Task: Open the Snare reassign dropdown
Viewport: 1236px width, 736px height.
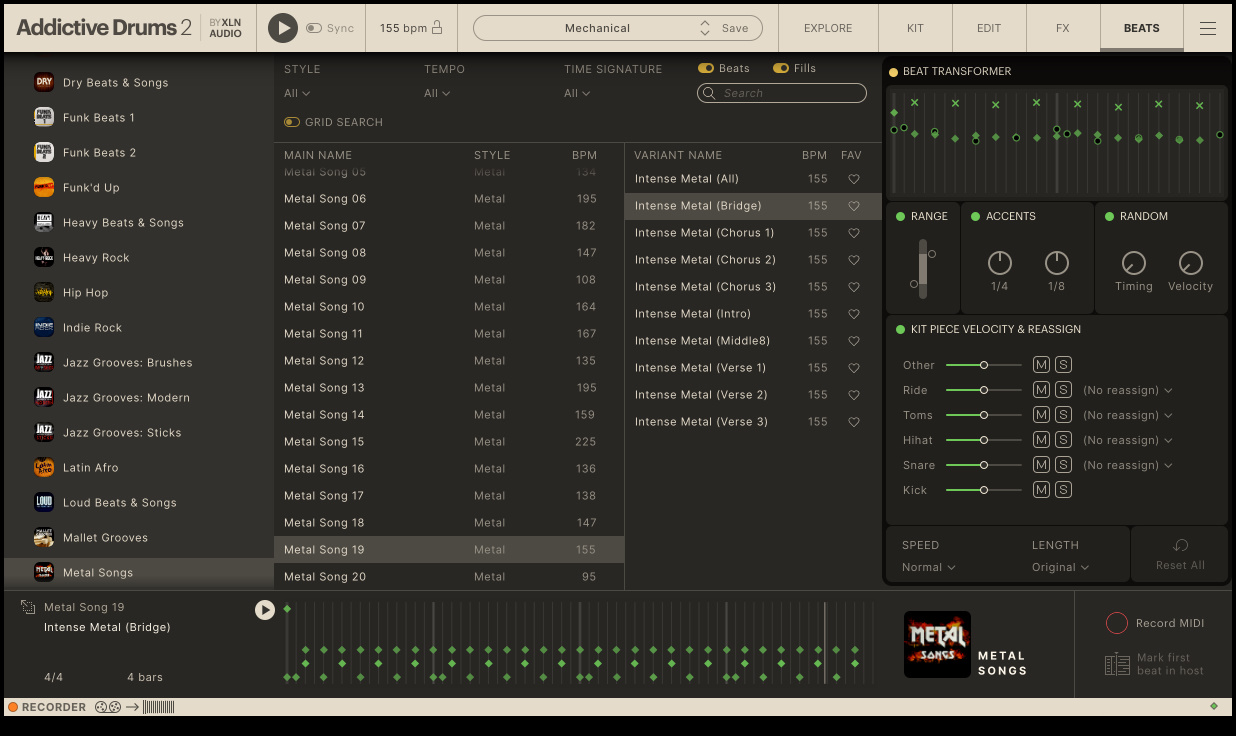Action: point(1127,465)
